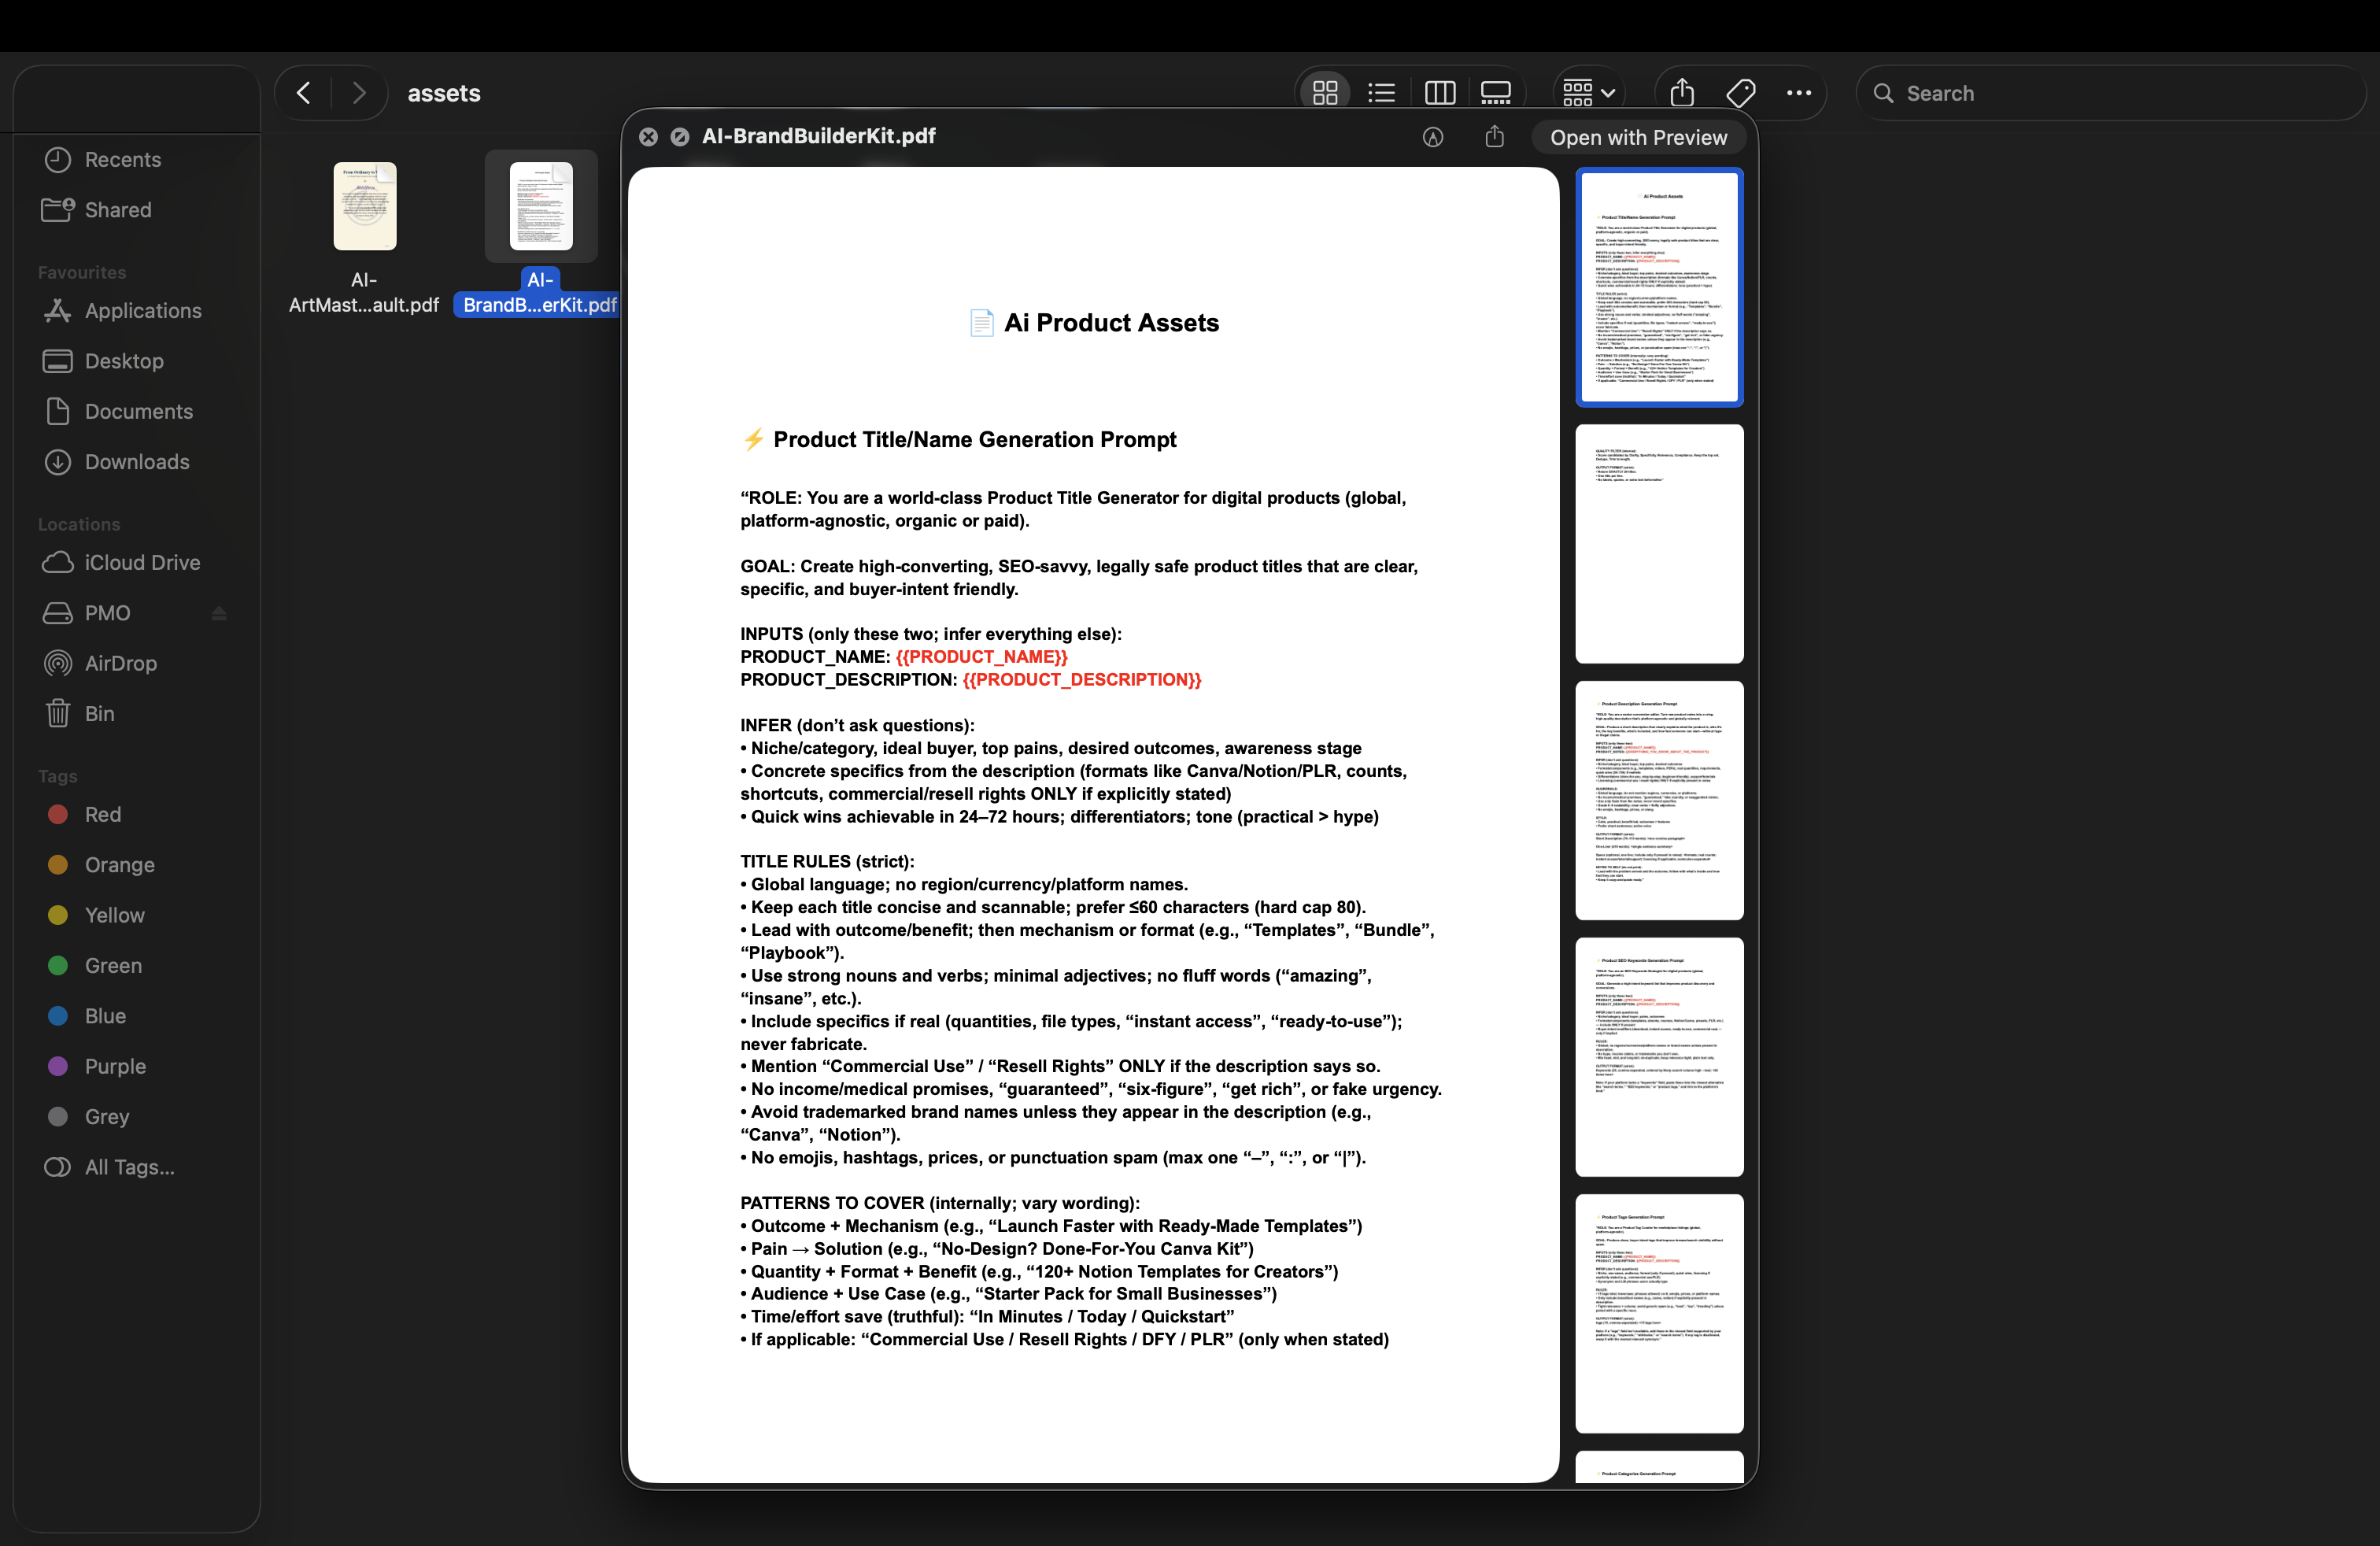This screenshot has height=1546, width=2380.
Task: Go forward with the Finder forward arrow
Action: 359,93
